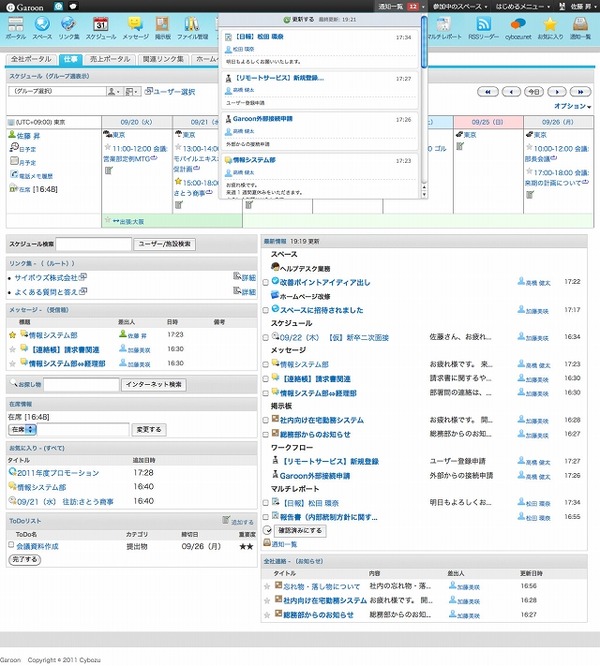The height and width of the screenshot is (666, 600).
Task: Click the 追加する icon in ToDoリスト
Action: (x=226, y=520)
